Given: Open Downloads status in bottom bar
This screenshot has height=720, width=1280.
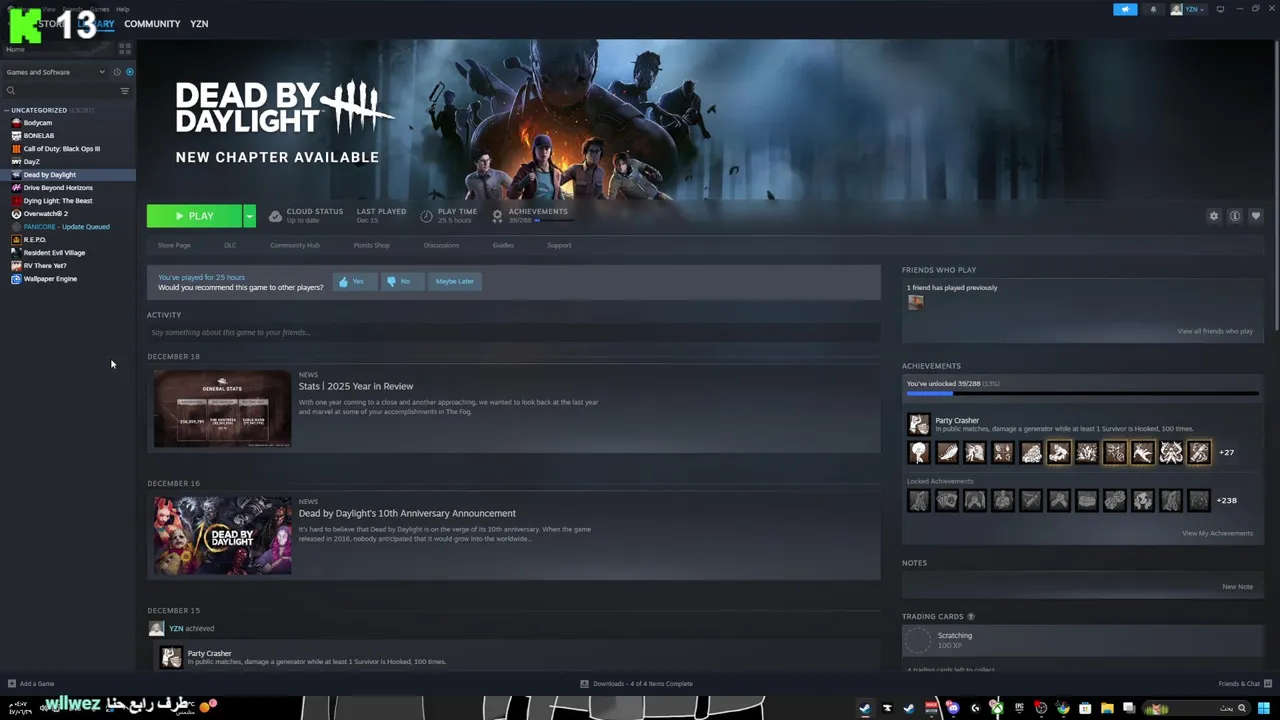Looking at the screenshot, I should [636, 684].
